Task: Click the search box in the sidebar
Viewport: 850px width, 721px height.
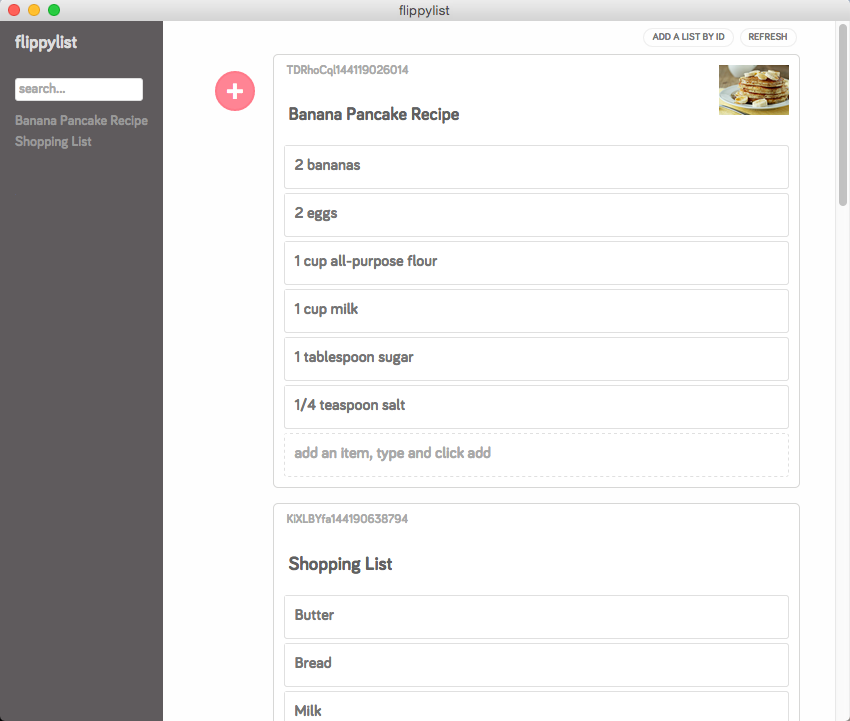Action: pos(78,89)
